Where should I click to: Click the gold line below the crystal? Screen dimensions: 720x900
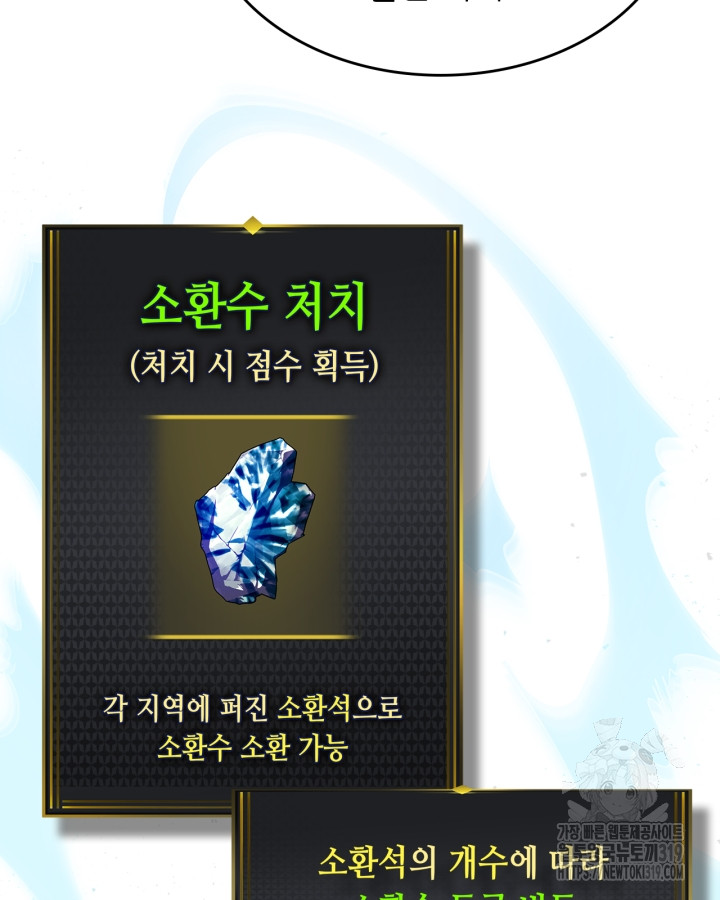click(251, 637)
